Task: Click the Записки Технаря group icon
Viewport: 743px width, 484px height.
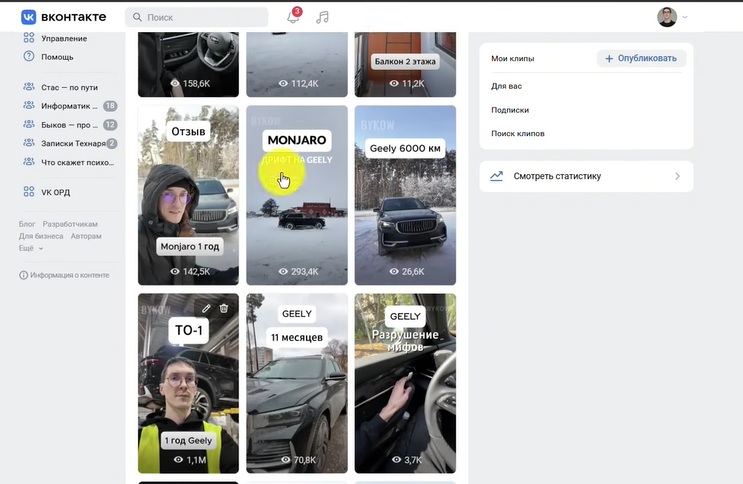Action: click(29, 143)
